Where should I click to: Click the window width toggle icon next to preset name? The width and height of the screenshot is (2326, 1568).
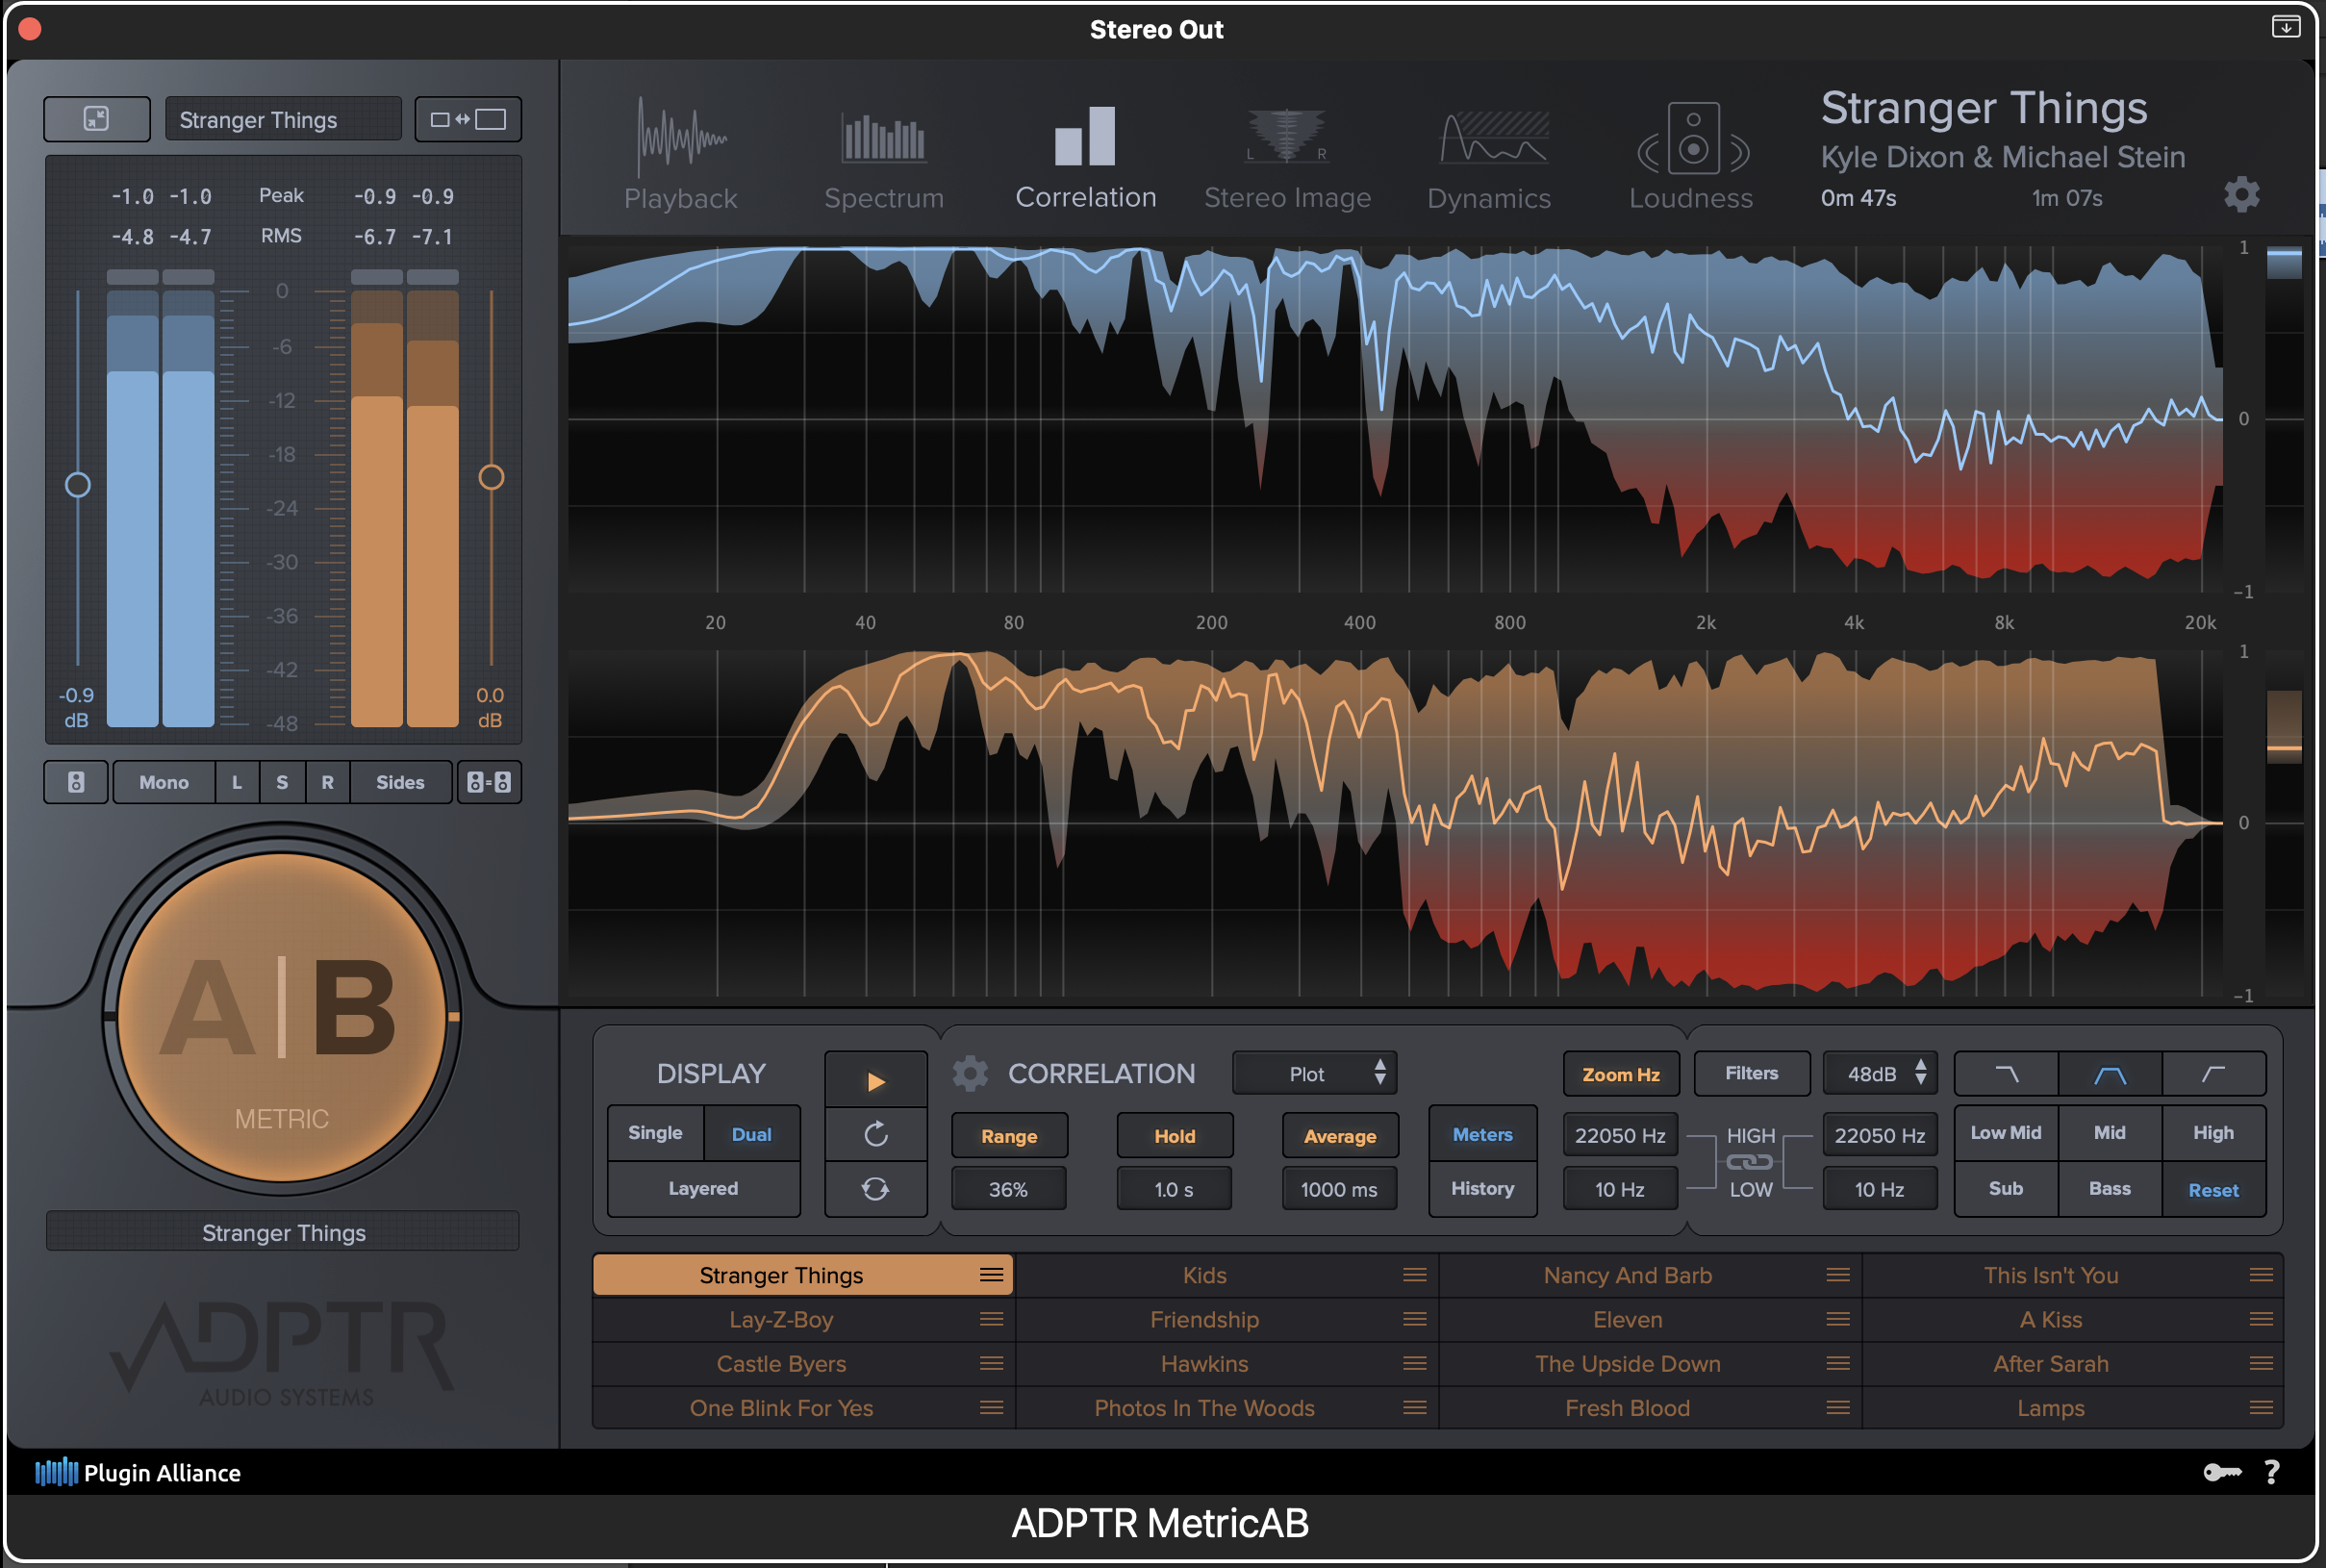click(x=467, y=118)
